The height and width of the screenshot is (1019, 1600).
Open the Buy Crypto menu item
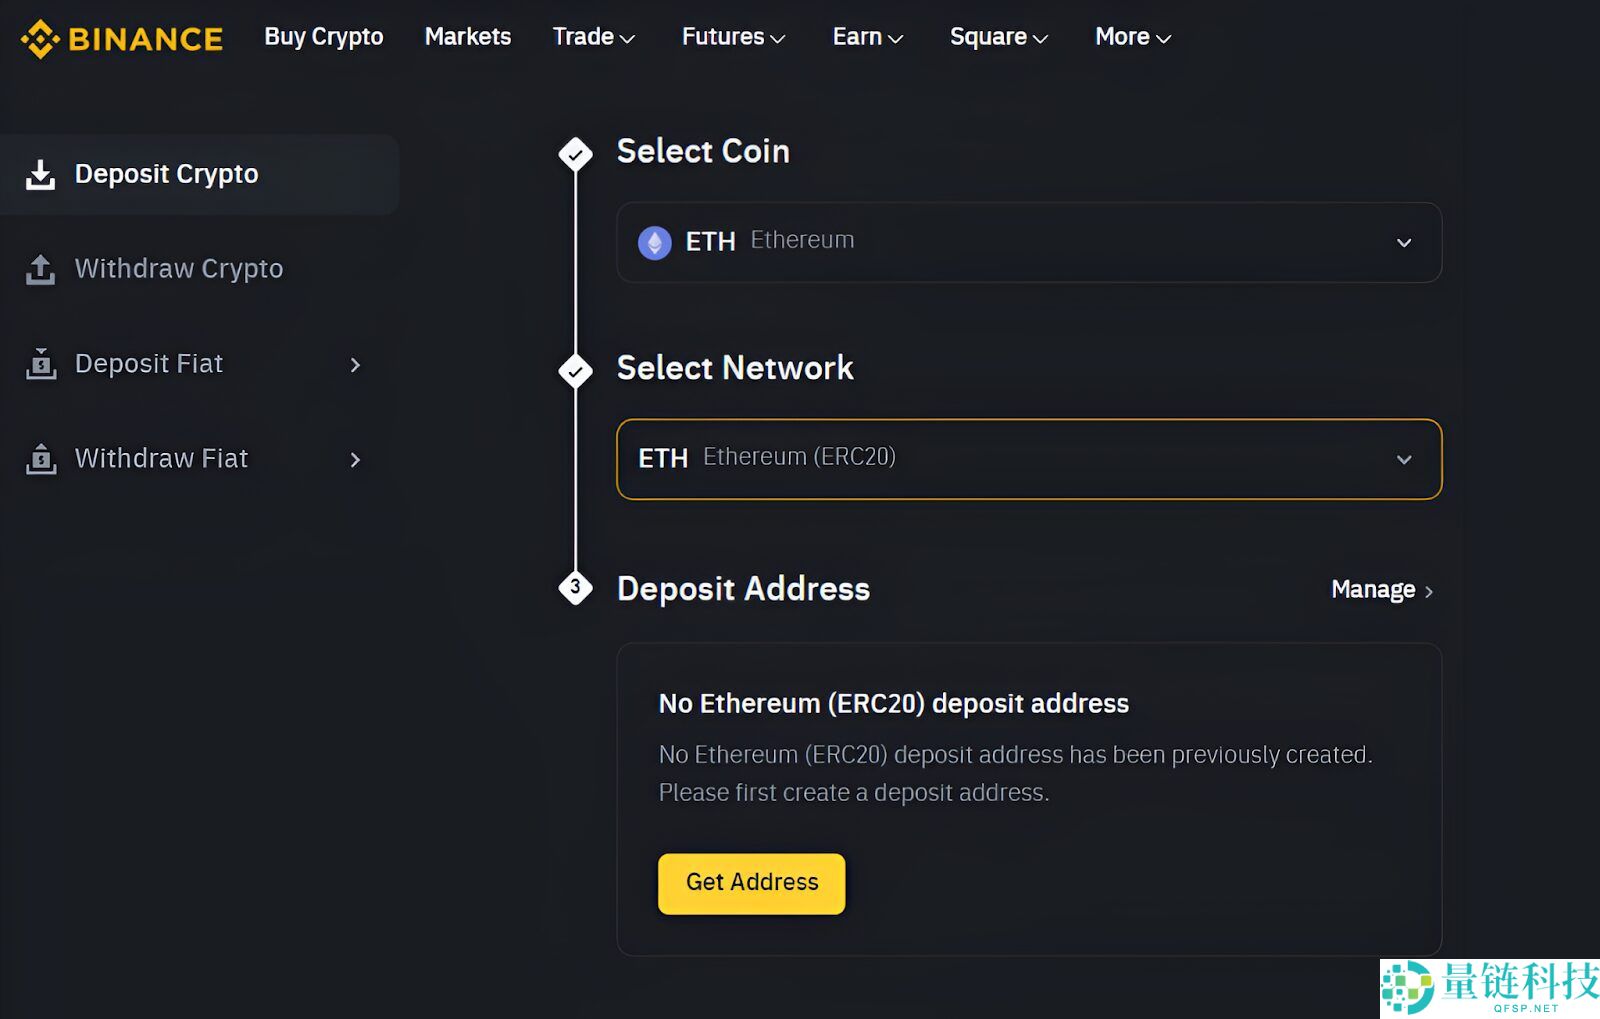pos(323,37)
